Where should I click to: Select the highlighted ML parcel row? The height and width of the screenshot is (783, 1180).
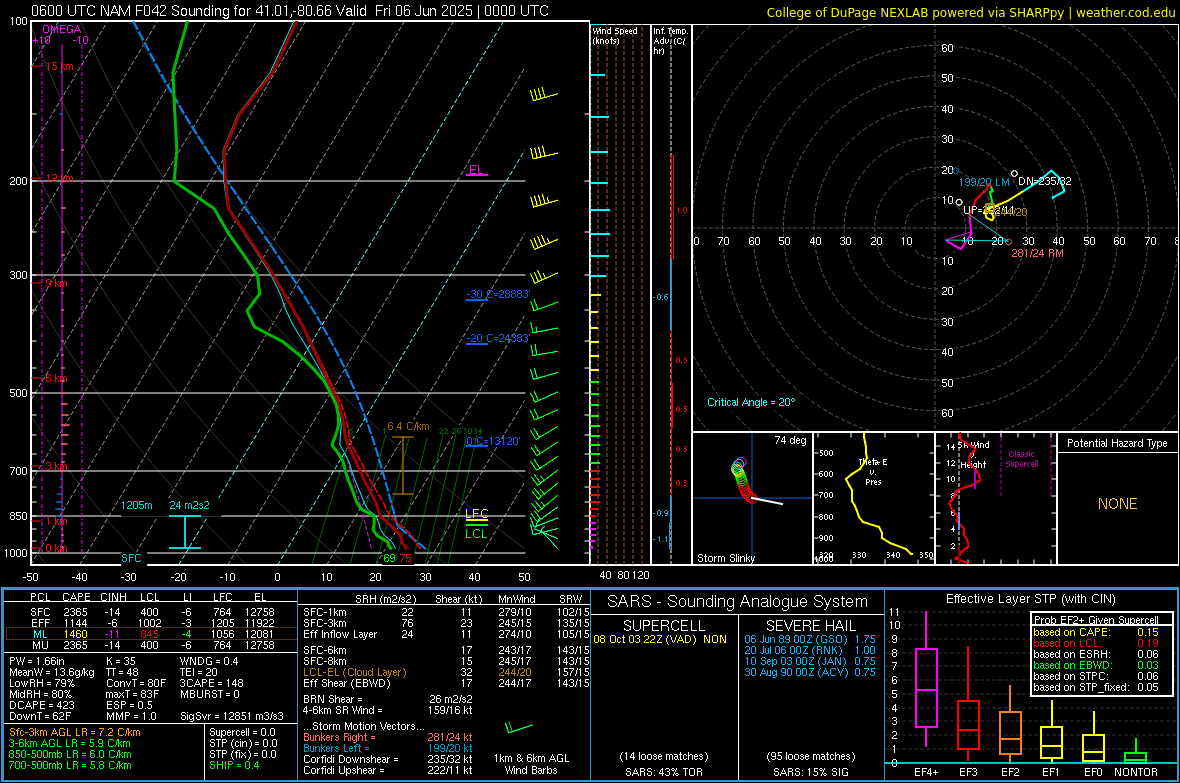click(x=149, y=634)
